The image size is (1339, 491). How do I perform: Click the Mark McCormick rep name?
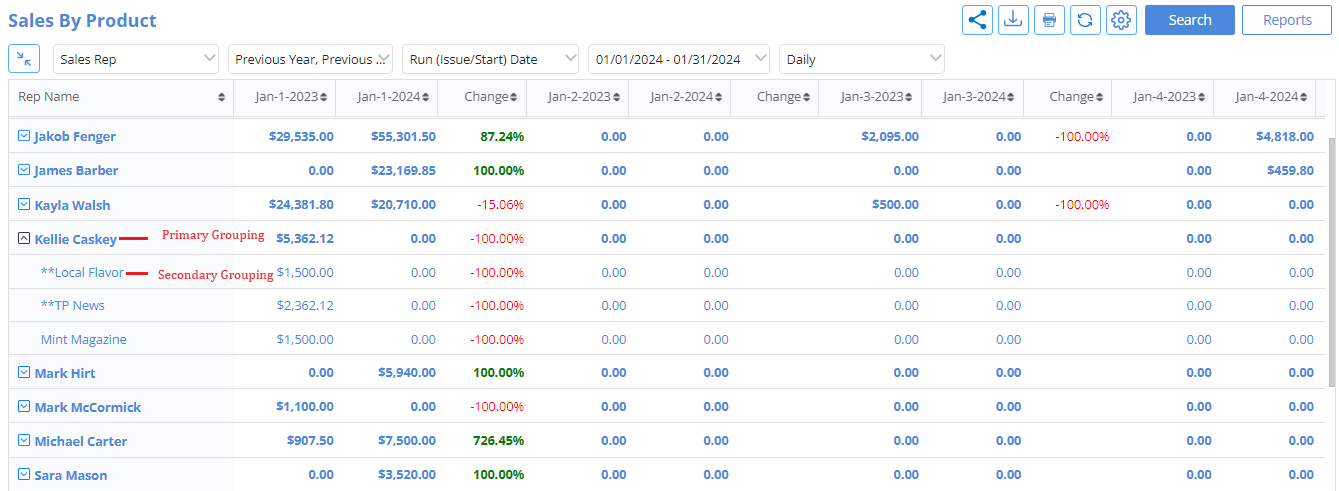[88, 407]
